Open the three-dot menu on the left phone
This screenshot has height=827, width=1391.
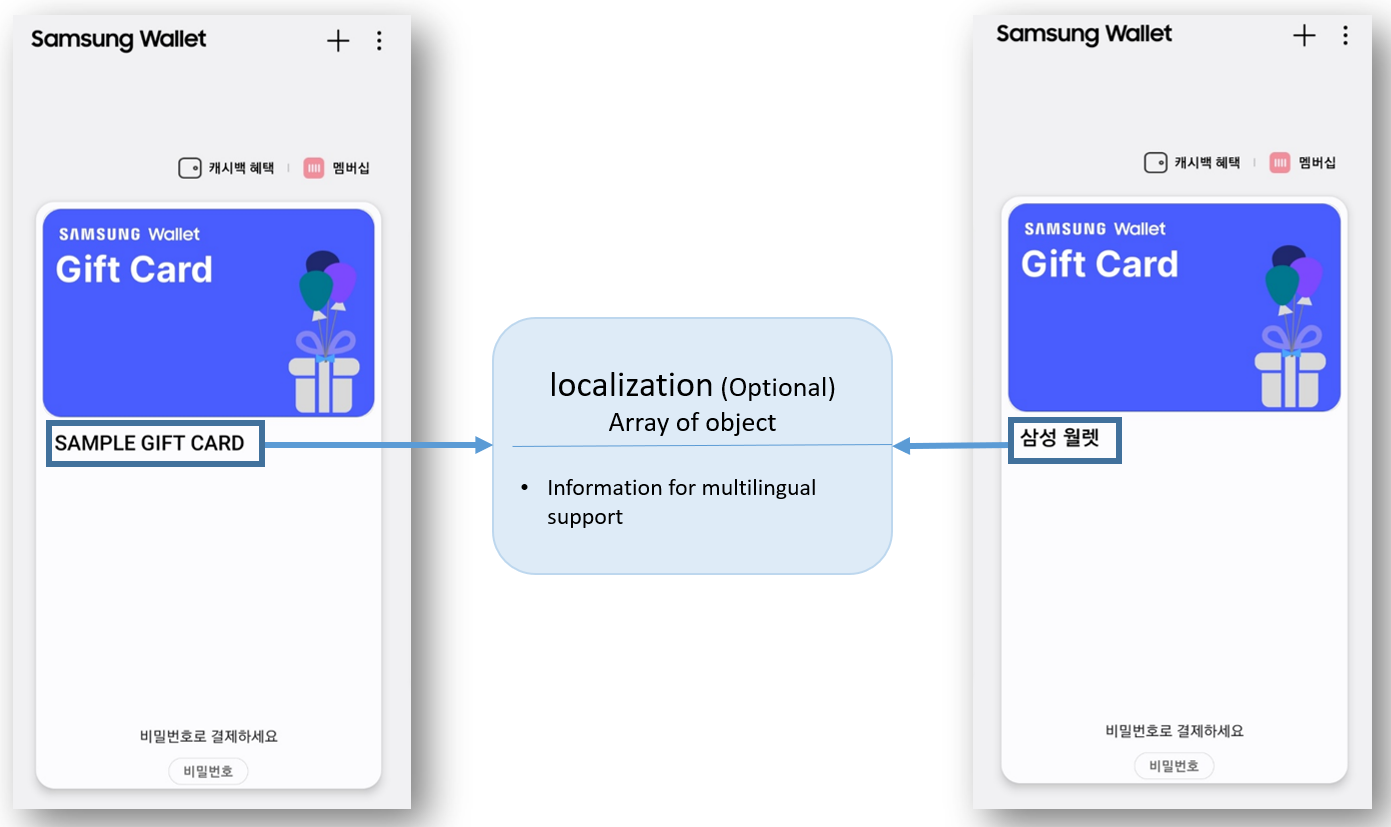coord(379,41)
